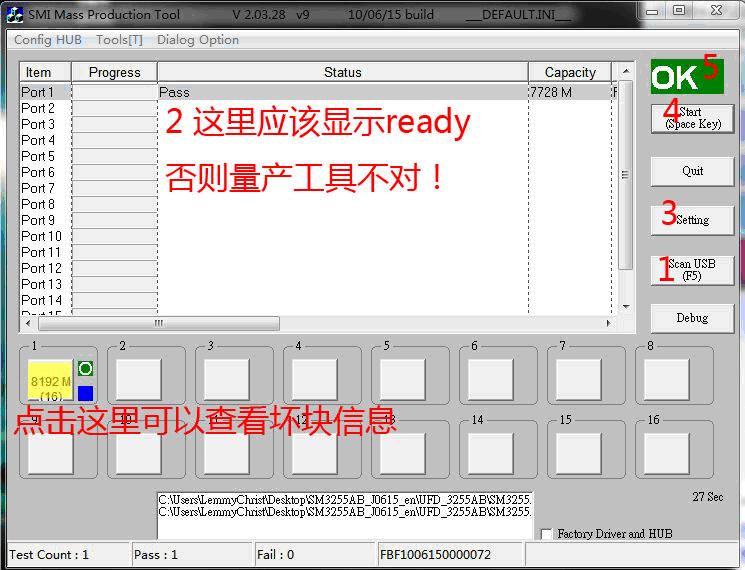Screen dimensions: 745x570
Task: Click the FBF1006150000072 status field
Action: tap(450, 554)
